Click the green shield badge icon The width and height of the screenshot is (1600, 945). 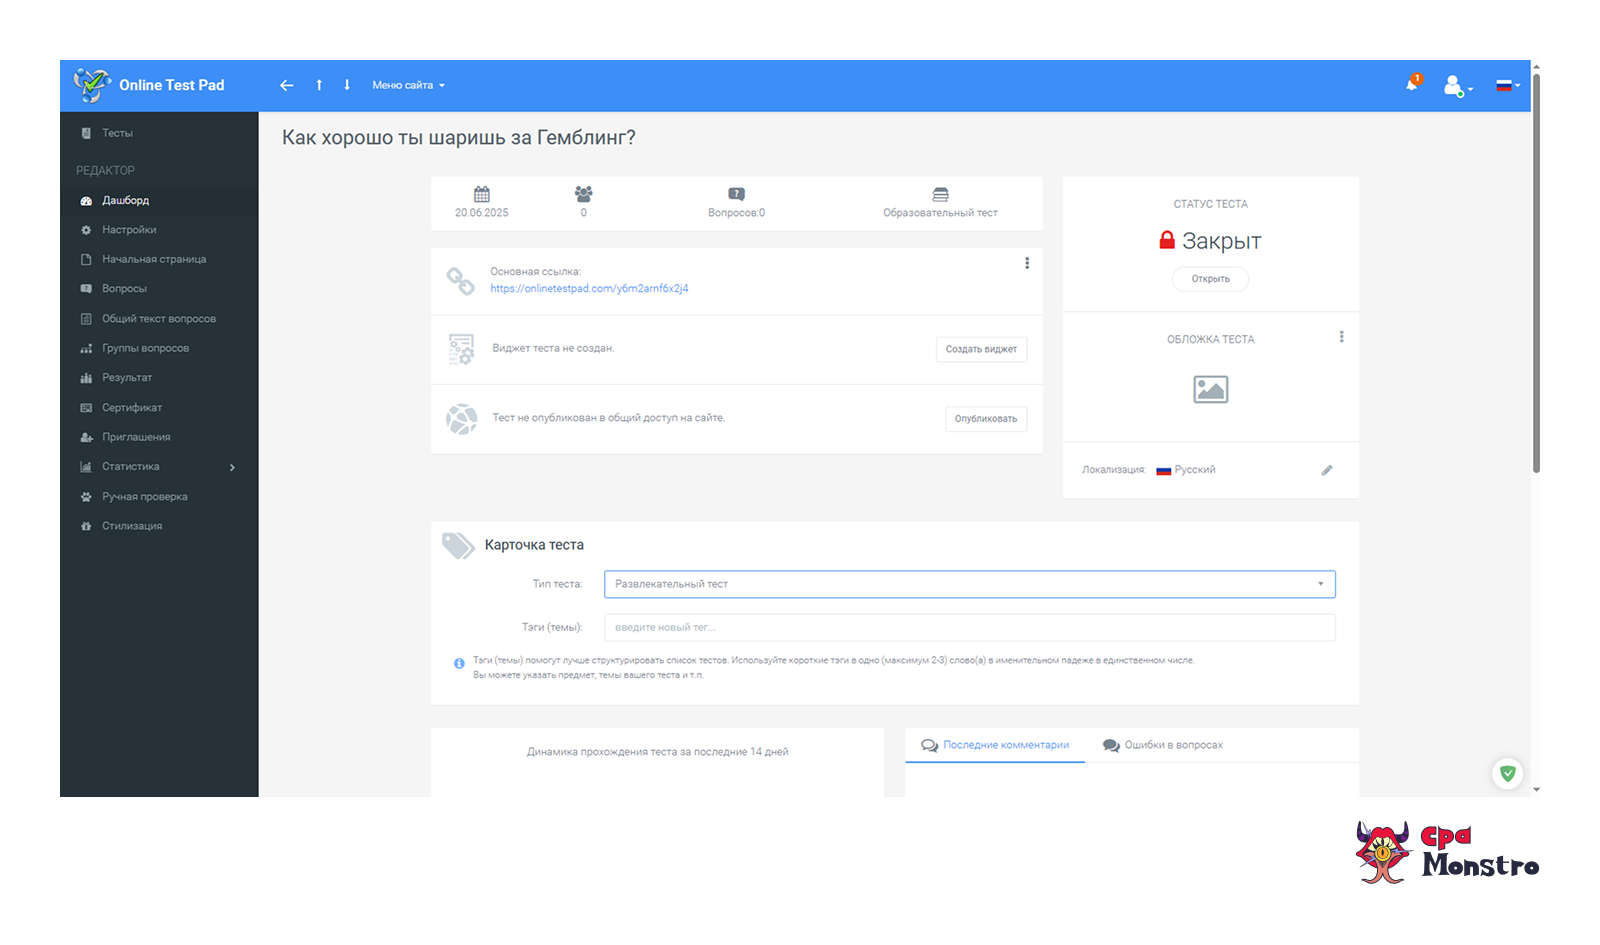[x=1507, y=773]
